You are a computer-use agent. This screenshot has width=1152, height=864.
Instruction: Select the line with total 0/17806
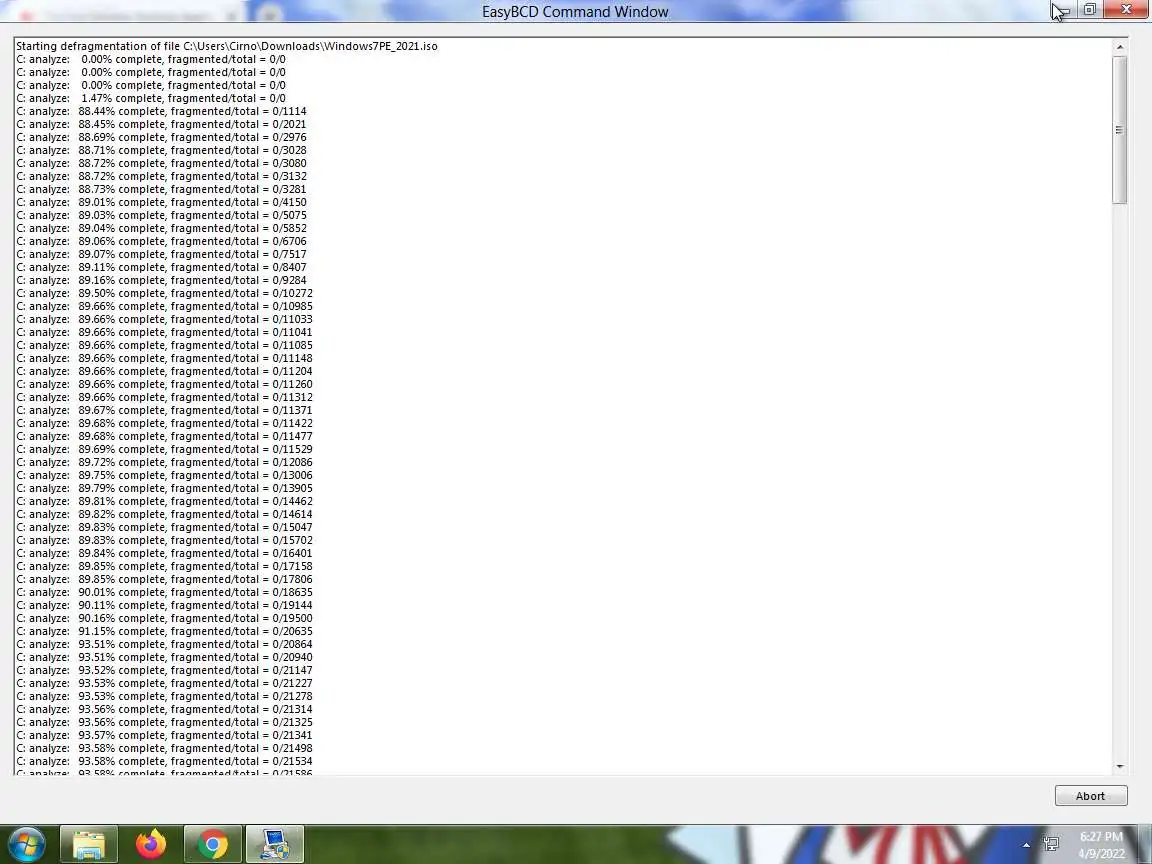pyautogui.click(x=165, y=580)
